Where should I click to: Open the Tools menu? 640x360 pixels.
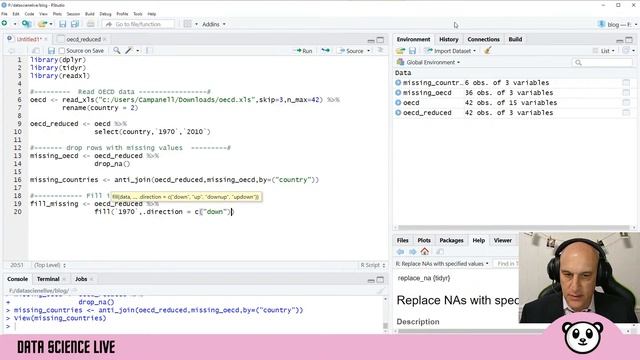[138, 14]
